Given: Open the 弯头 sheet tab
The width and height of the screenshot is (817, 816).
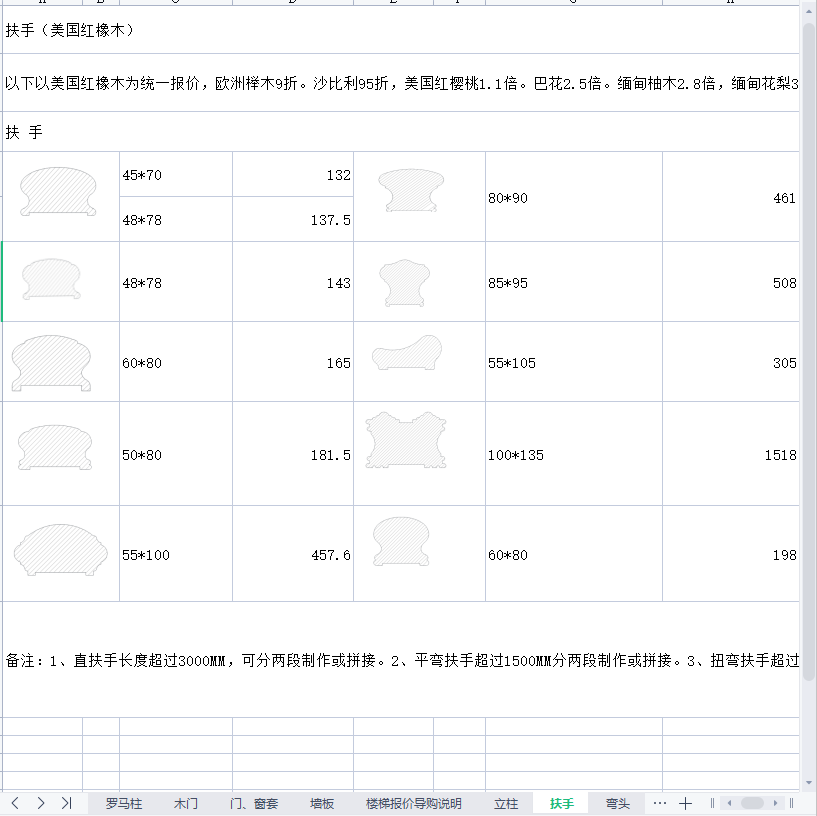Looking at the screenshot, I should tap(618, 803).
